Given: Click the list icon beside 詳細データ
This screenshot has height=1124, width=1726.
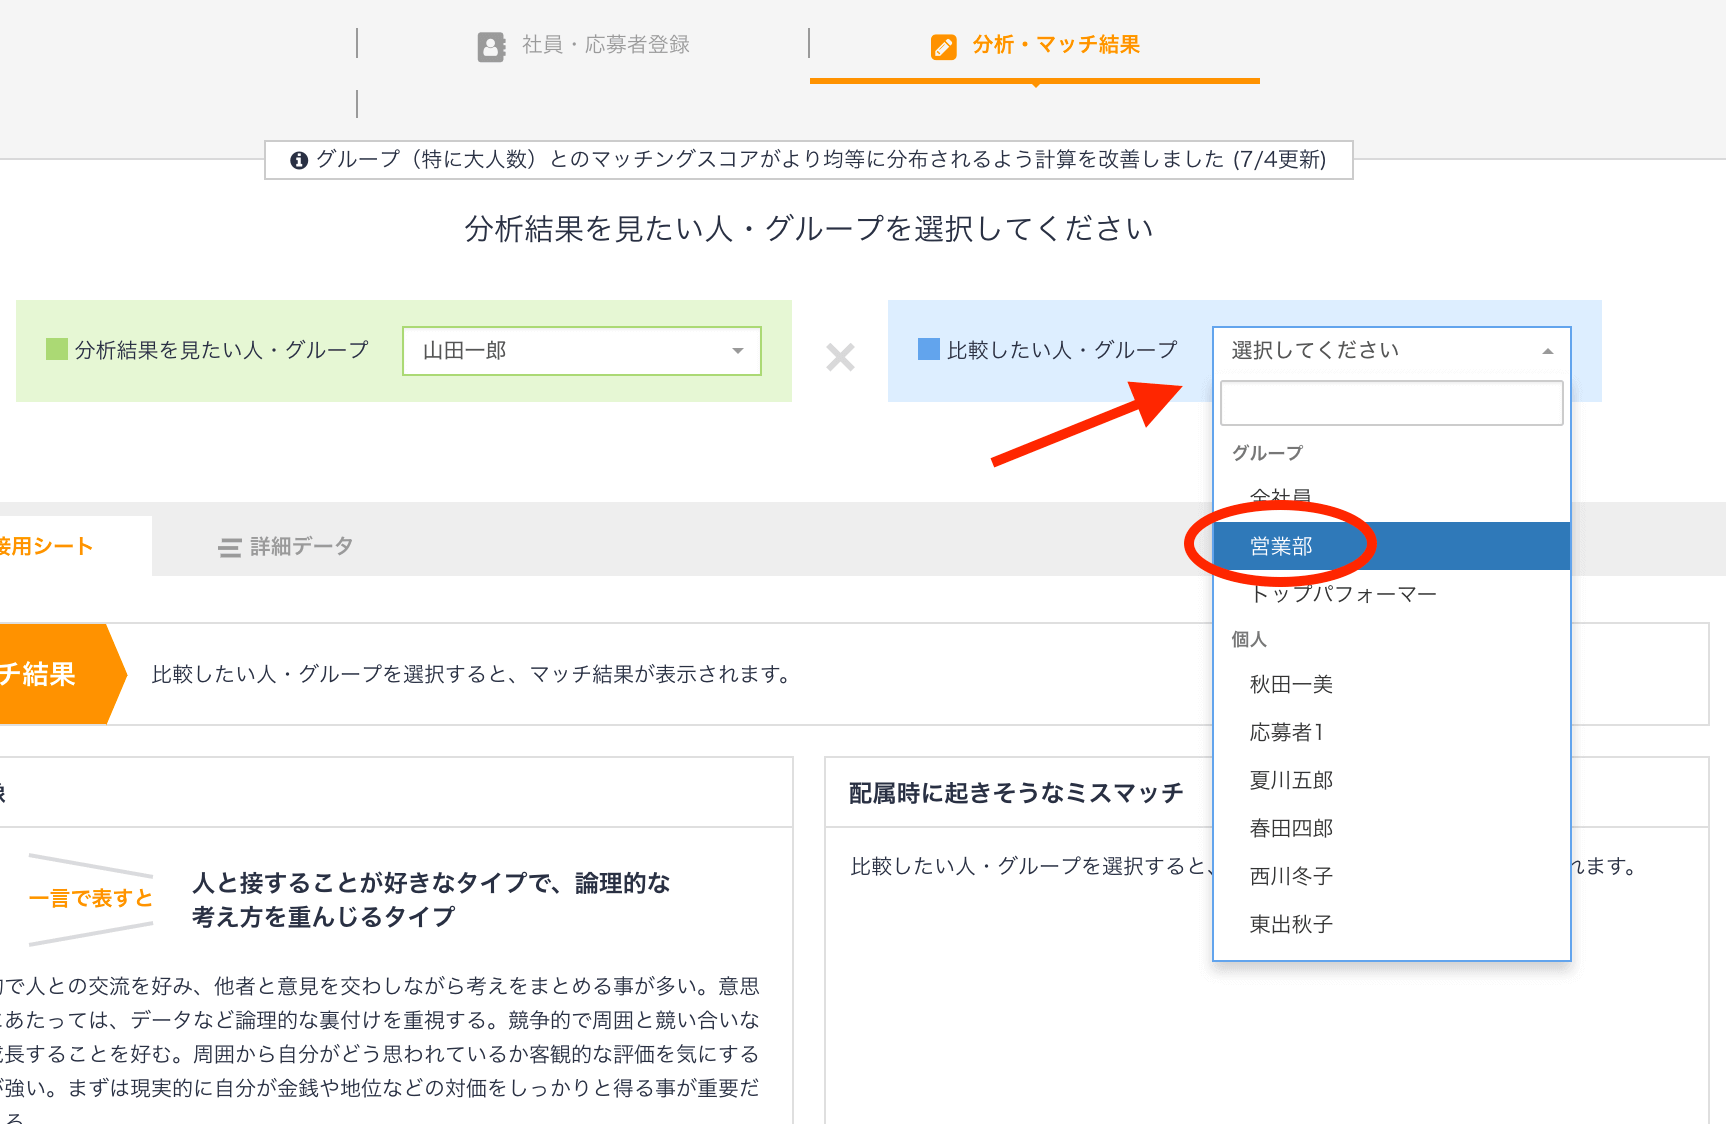Looking at the screenshot, I should point(230,547).
